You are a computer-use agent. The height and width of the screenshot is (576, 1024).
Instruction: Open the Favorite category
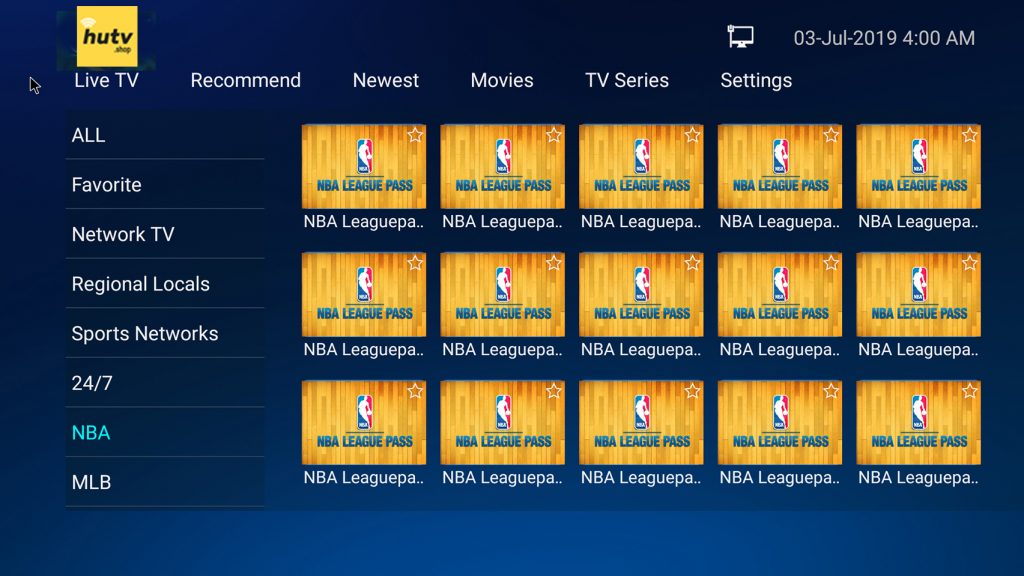pyautogui.click(x=165, y=185)
